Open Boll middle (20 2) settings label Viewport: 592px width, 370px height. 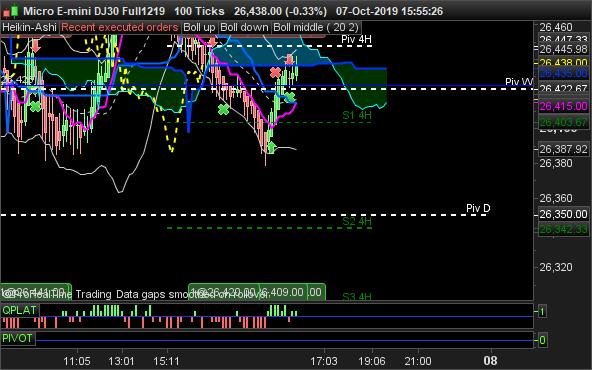[x=316, y=28]
